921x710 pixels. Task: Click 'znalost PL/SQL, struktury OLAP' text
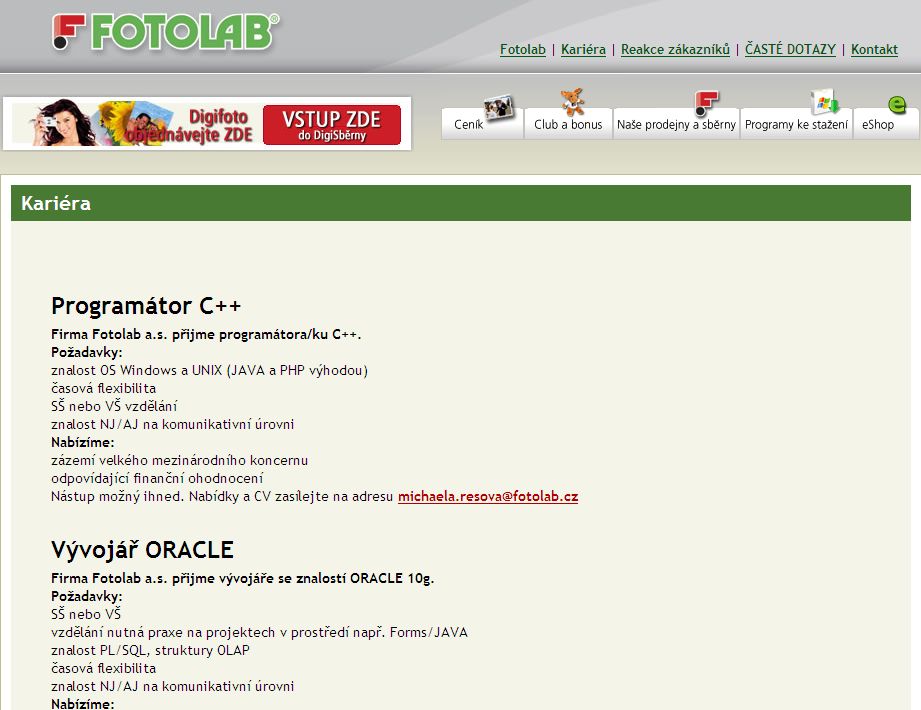pos(150,651)
